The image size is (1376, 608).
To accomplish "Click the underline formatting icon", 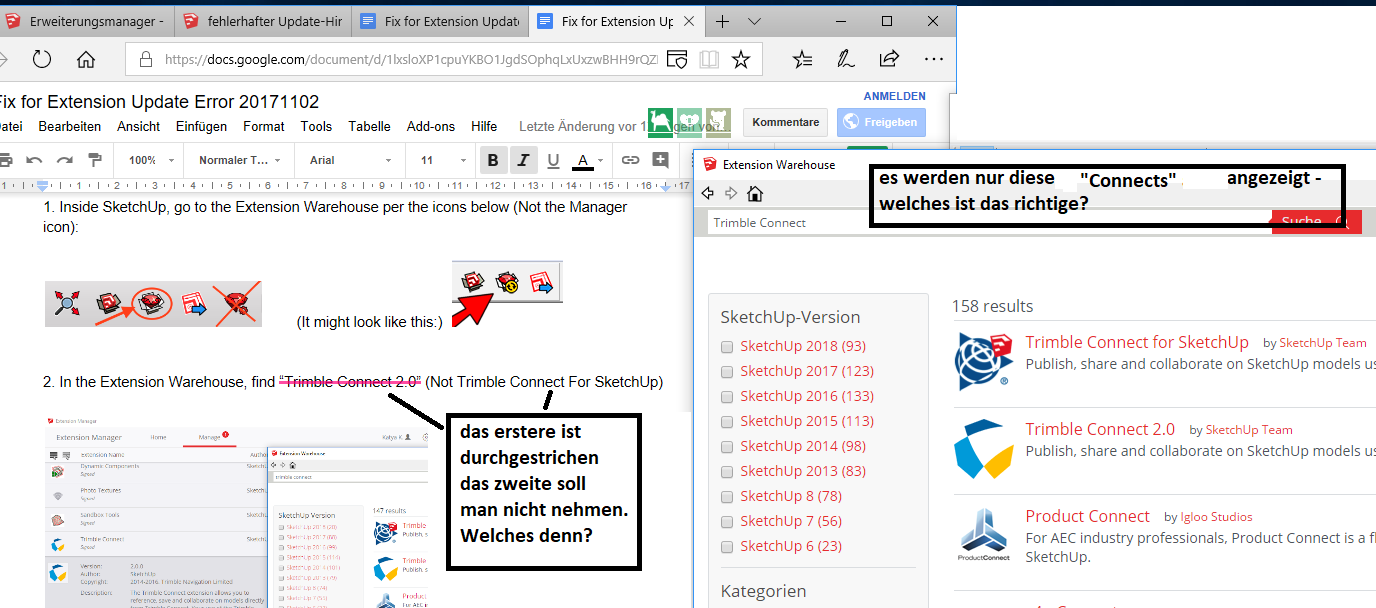I will pyautogui.click(x=553, y=160).
